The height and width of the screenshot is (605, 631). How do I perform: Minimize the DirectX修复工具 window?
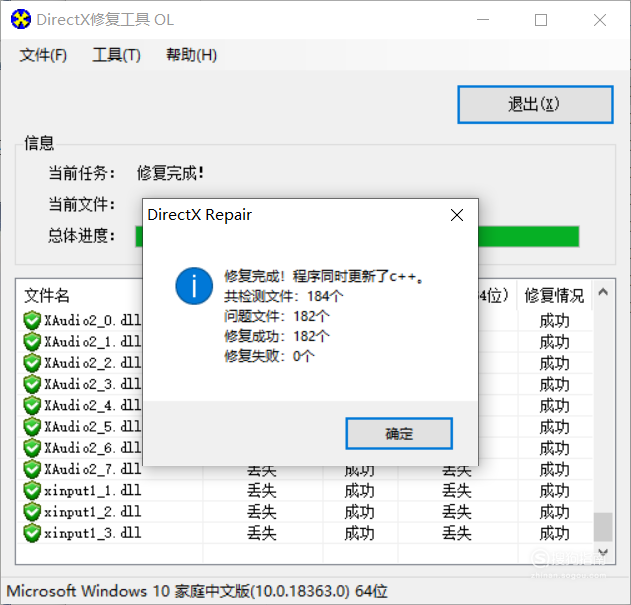tap(483, 20)
